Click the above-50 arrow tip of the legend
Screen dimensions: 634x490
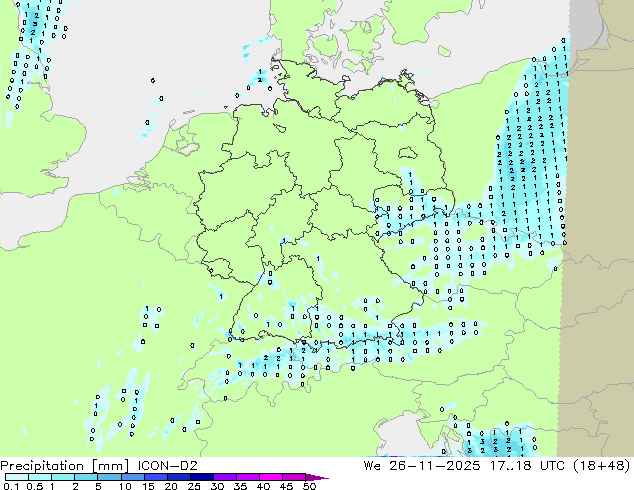[x=317, y=477]
